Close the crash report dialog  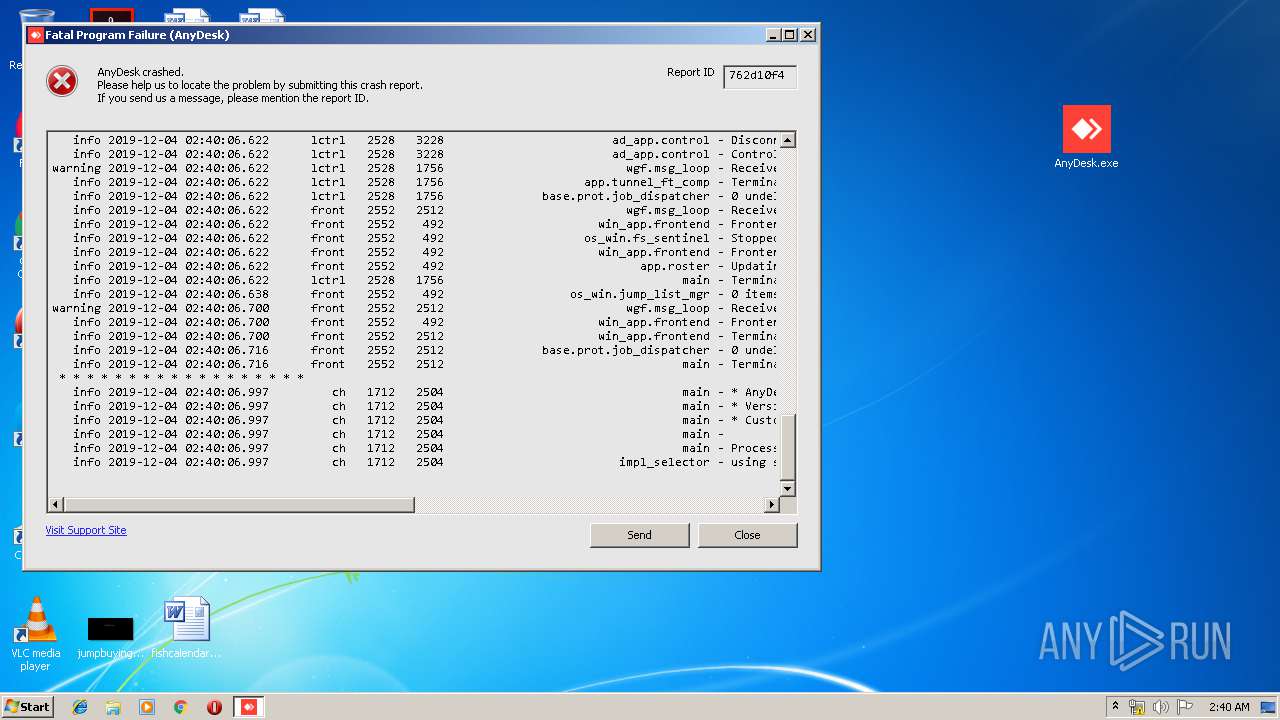(x=747, y=535)
